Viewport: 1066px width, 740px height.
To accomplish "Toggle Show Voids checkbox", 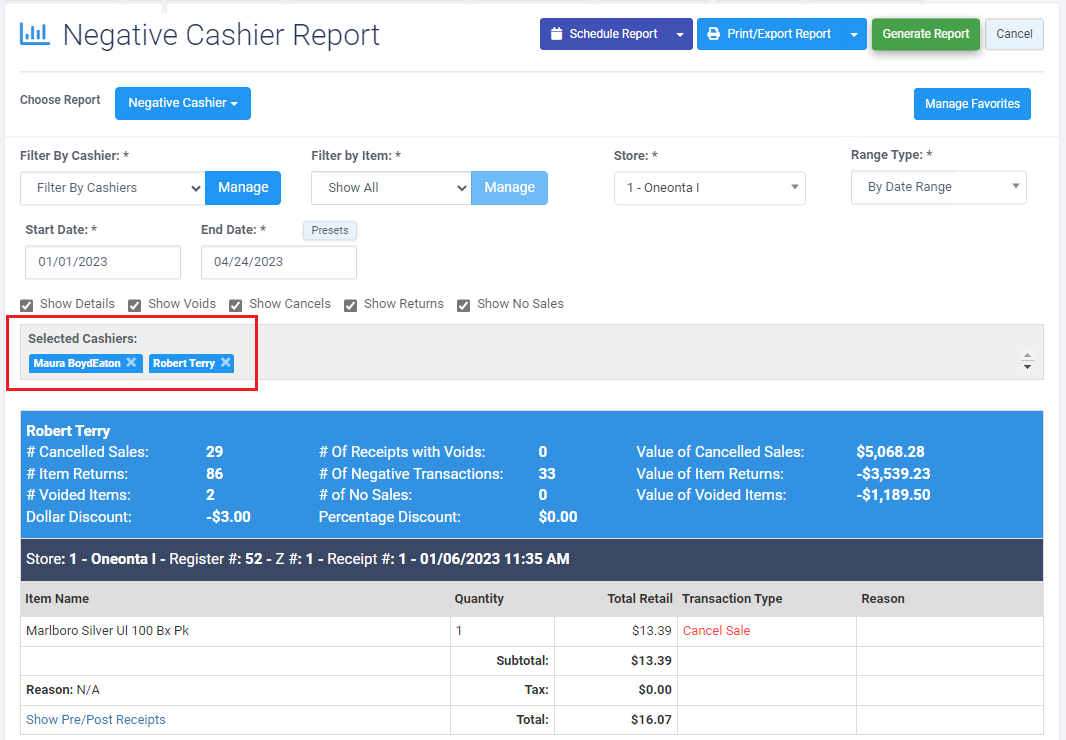I will 135,305.
